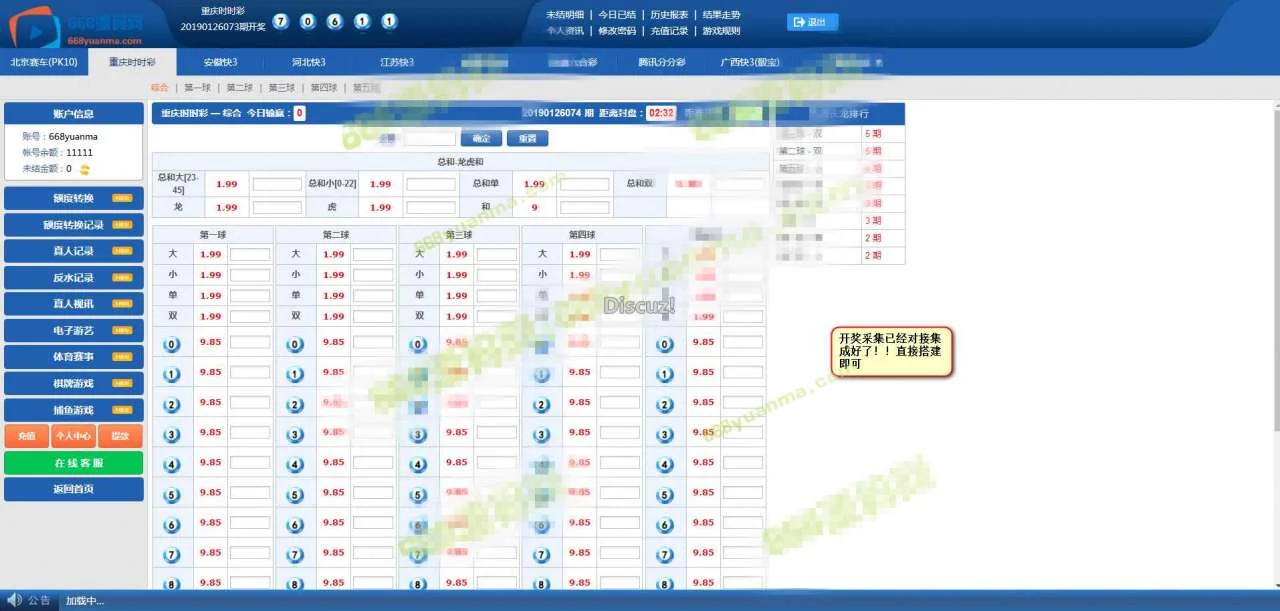Click 第一球 大 bet amount field

(250, 255)
